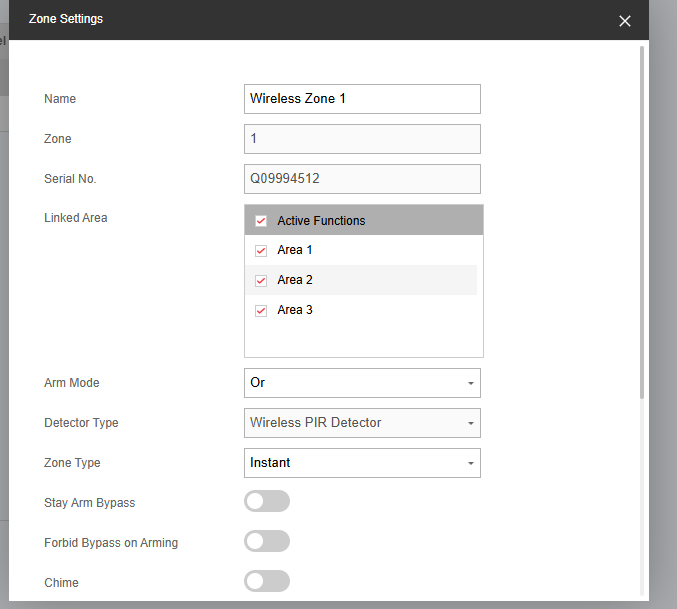Expand the Detector Type dropdown
Viewport: 677px width, 609px height.
click(x=362, y=423)
